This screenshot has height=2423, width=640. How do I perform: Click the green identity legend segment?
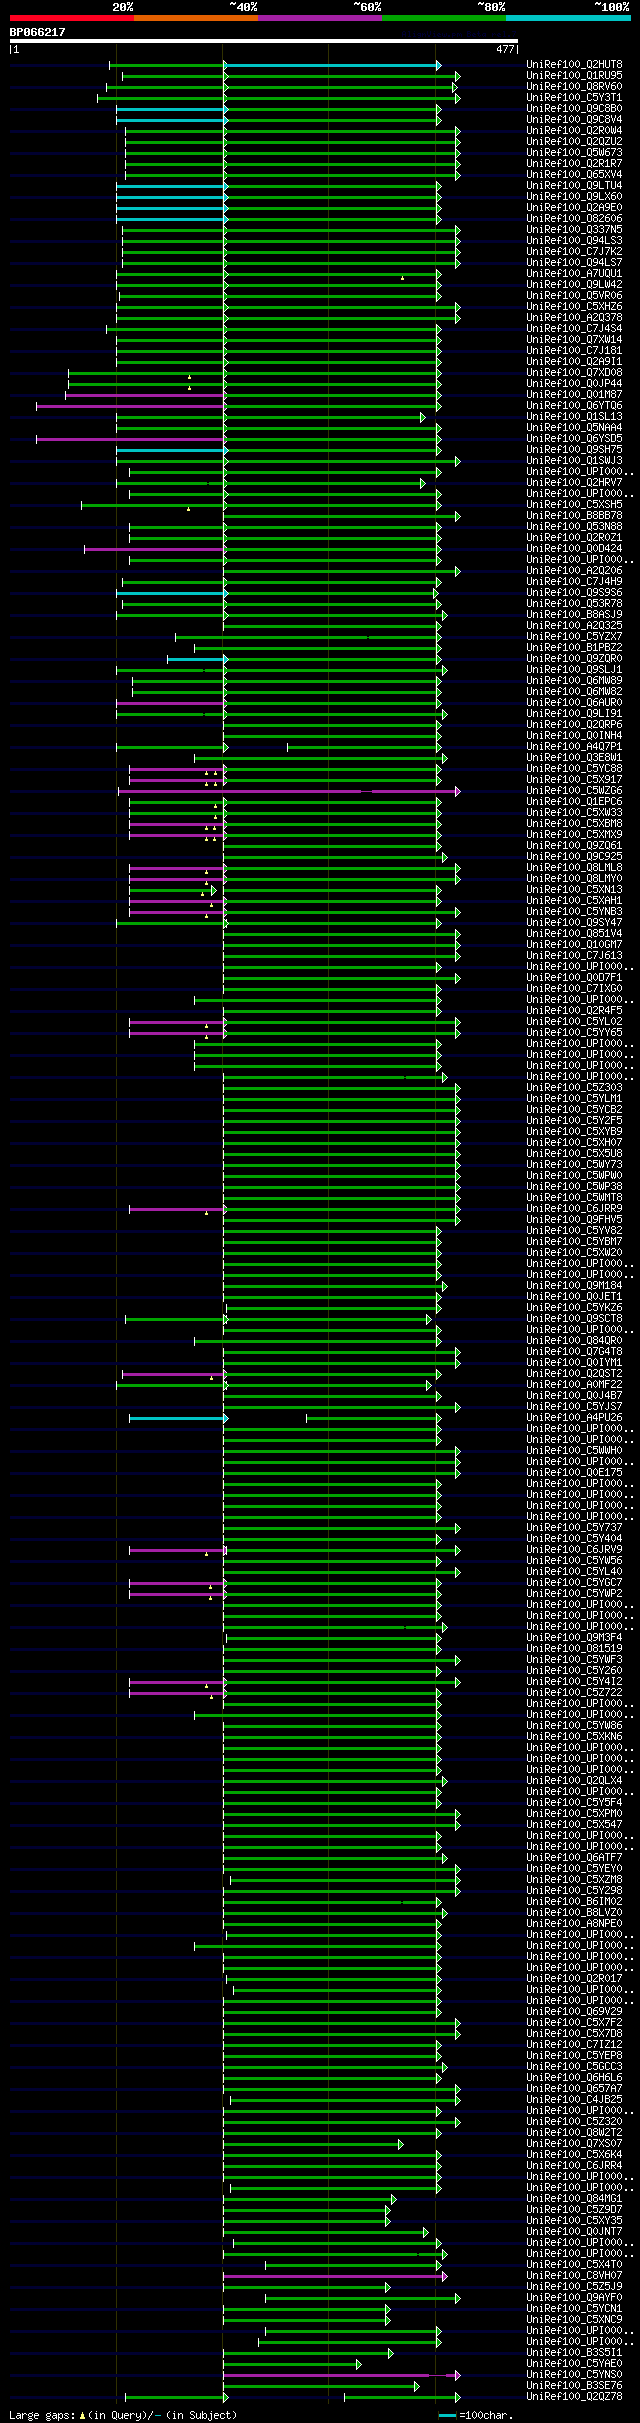point(444,18)
